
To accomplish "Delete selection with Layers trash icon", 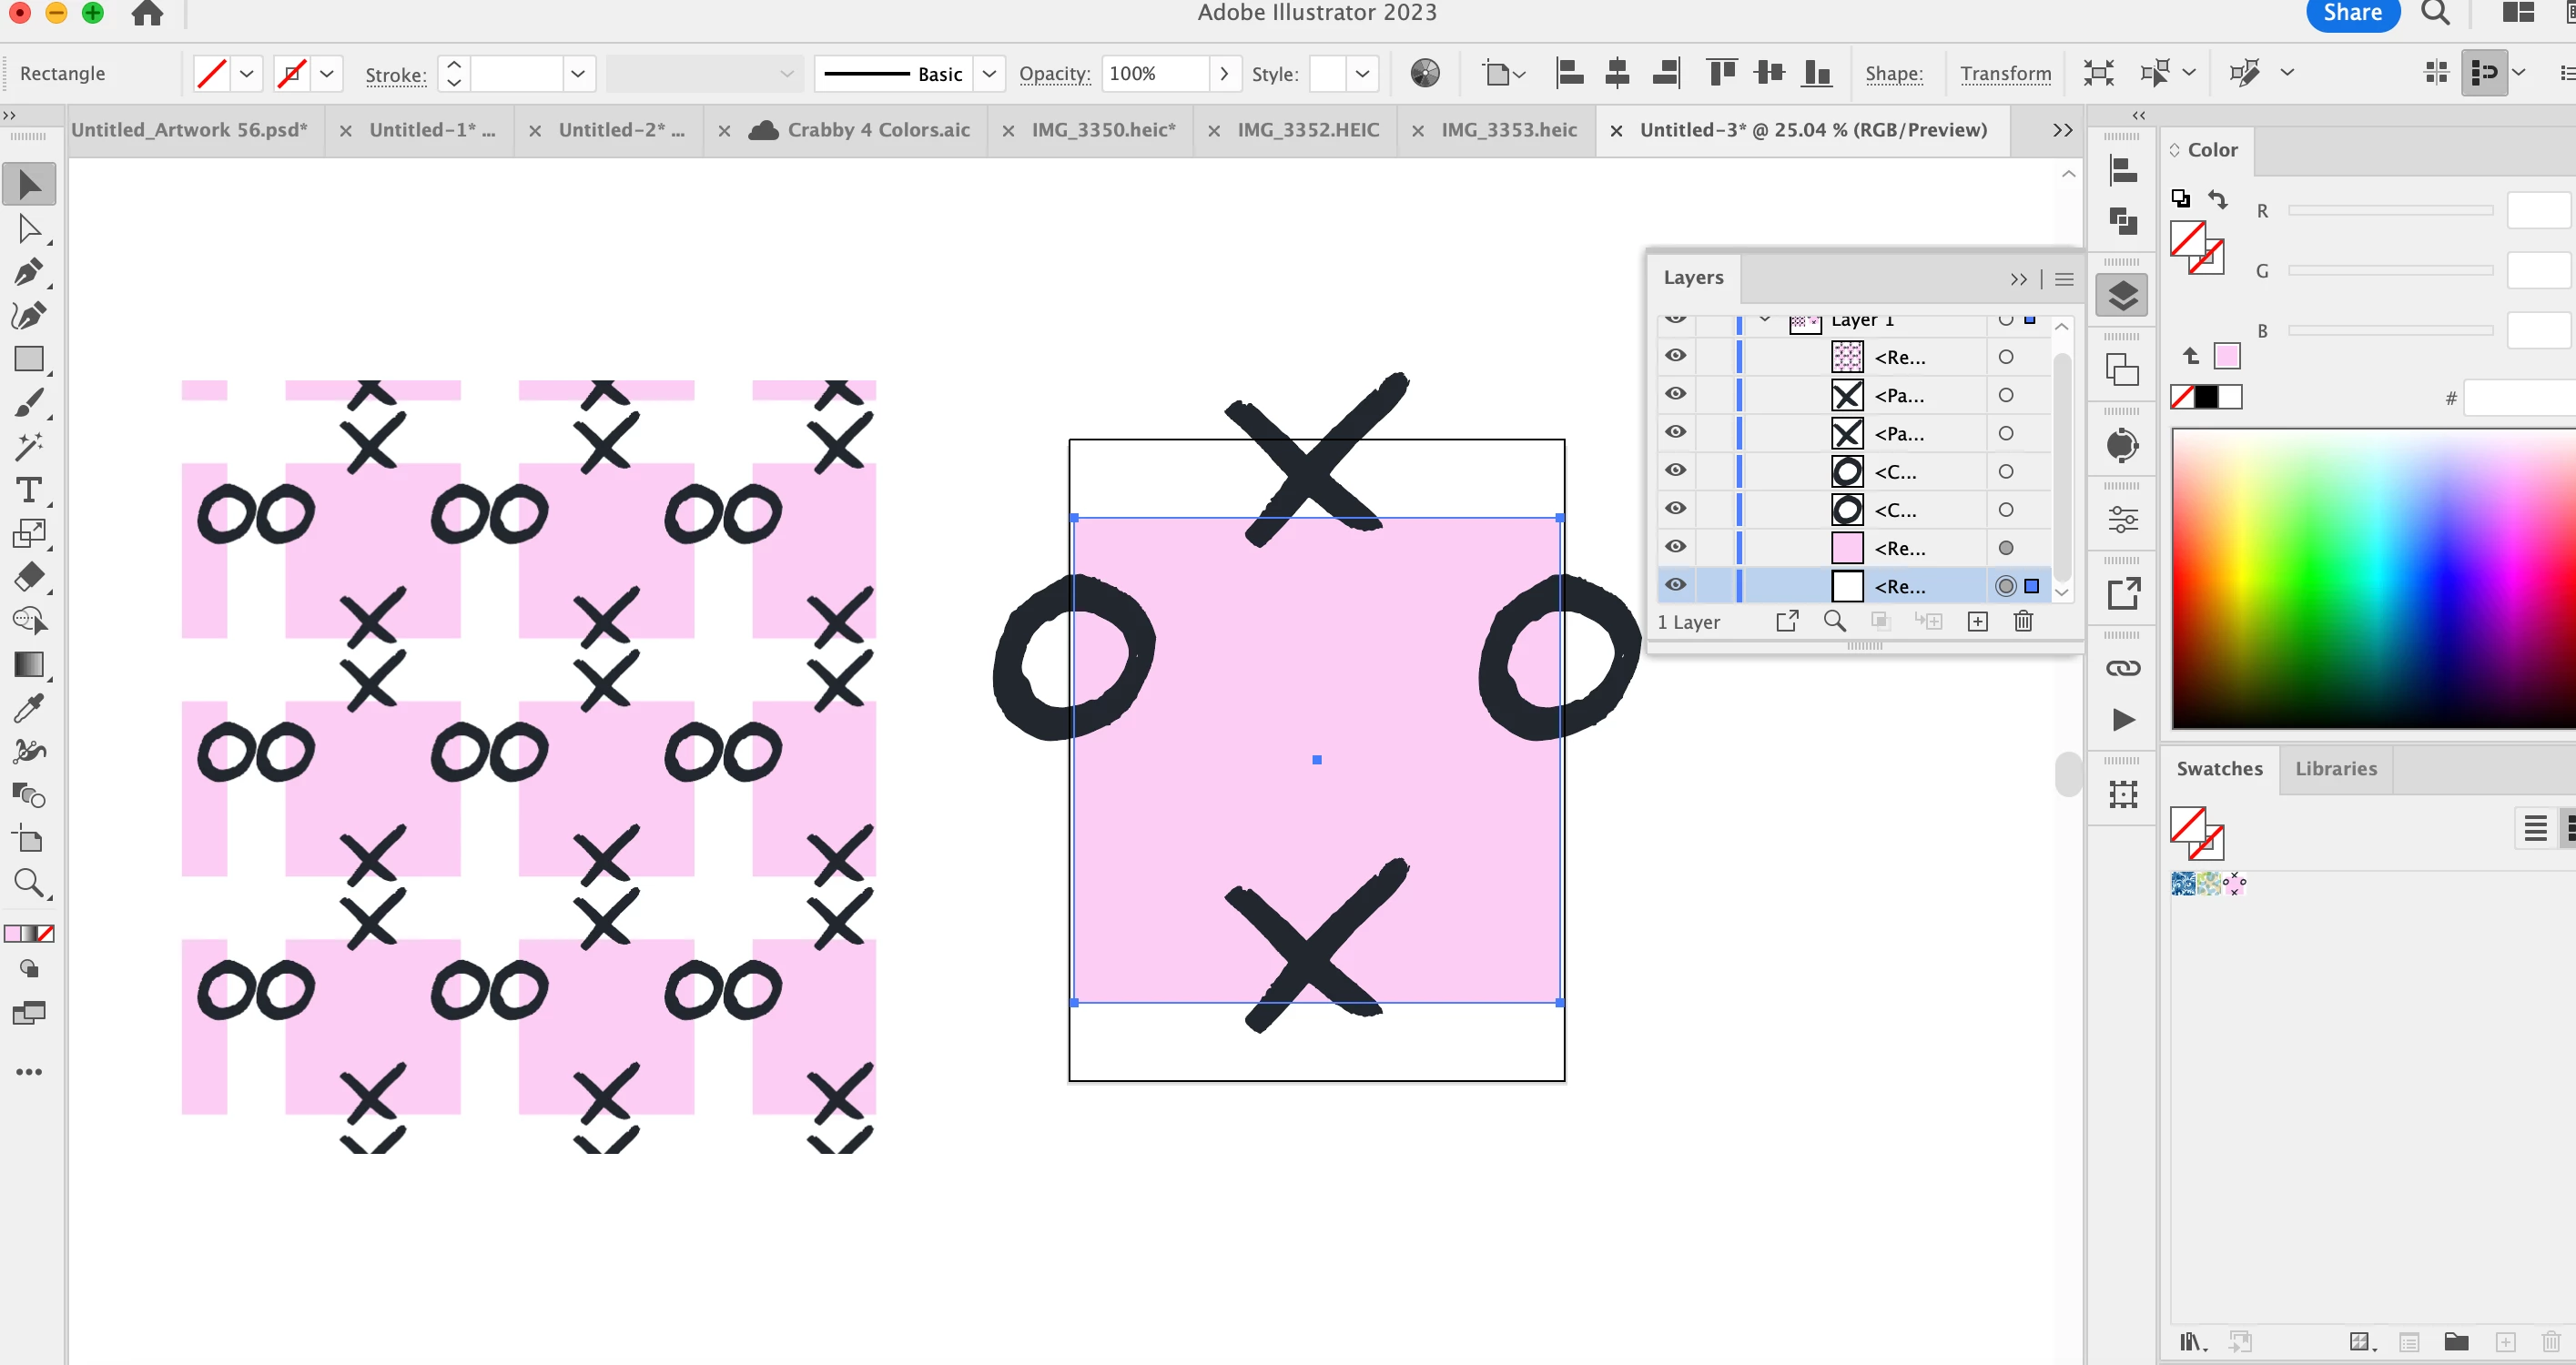I will click(2023, 621).
